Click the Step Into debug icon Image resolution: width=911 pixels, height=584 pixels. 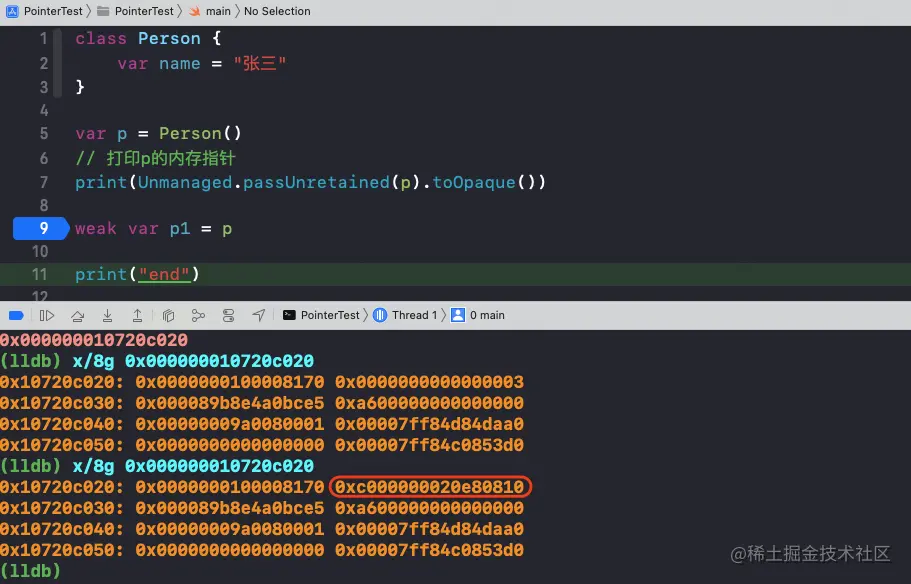click(x=107, y=316)
